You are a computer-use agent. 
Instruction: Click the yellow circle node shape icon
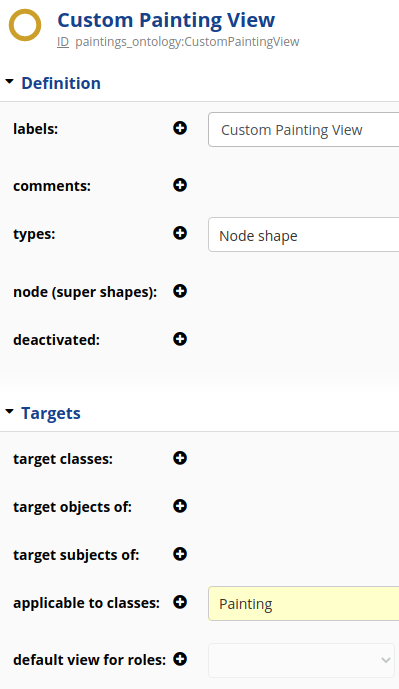pos(25,25)
